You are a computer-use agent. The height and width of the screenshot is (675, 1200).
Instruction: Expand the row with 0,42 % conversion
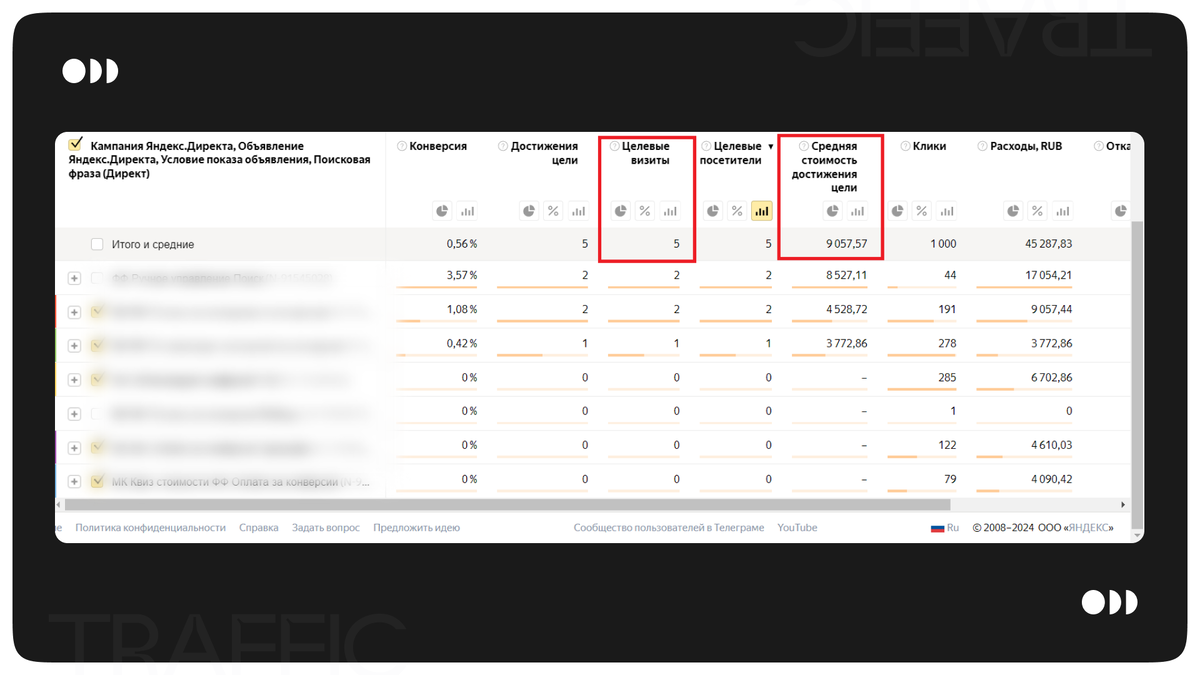click(74, 345)
